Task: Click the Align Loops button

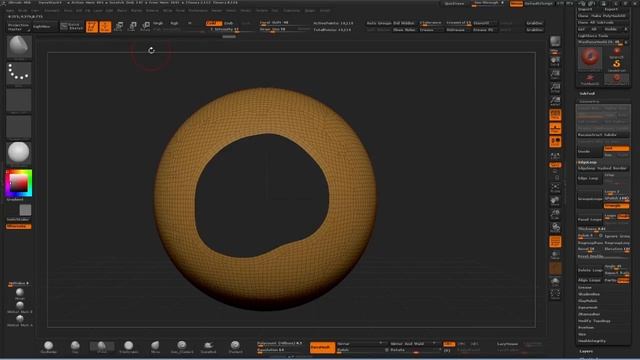Action: tap(589, 280)
